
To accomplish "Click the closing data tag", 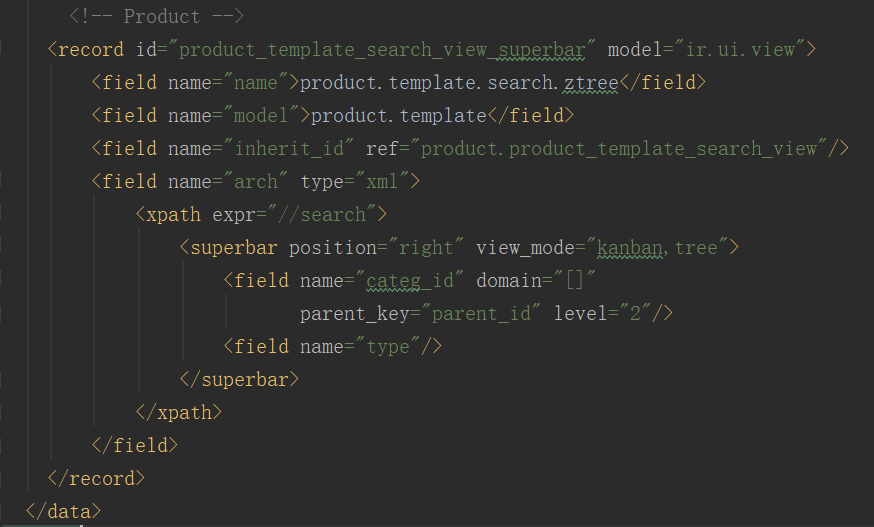I will (63, 511).
